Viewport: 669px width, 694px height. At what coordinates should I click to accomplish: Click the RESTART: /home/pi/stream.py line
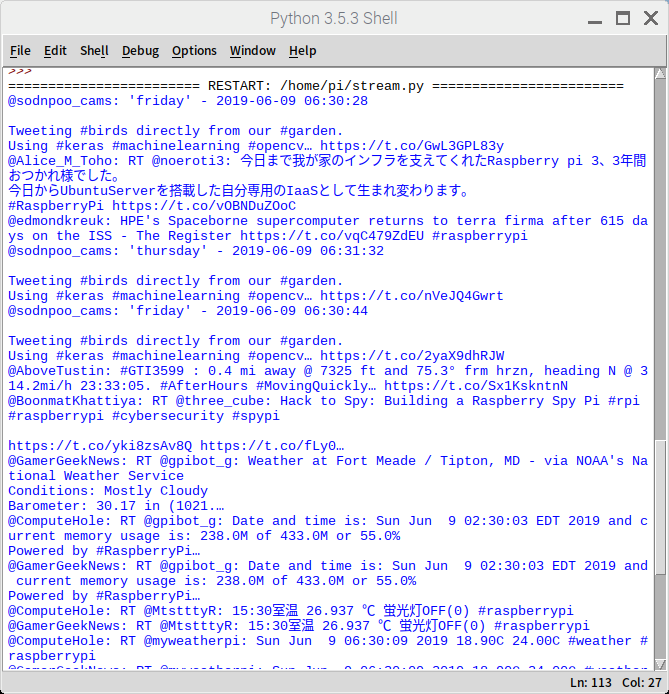(316, 86)
